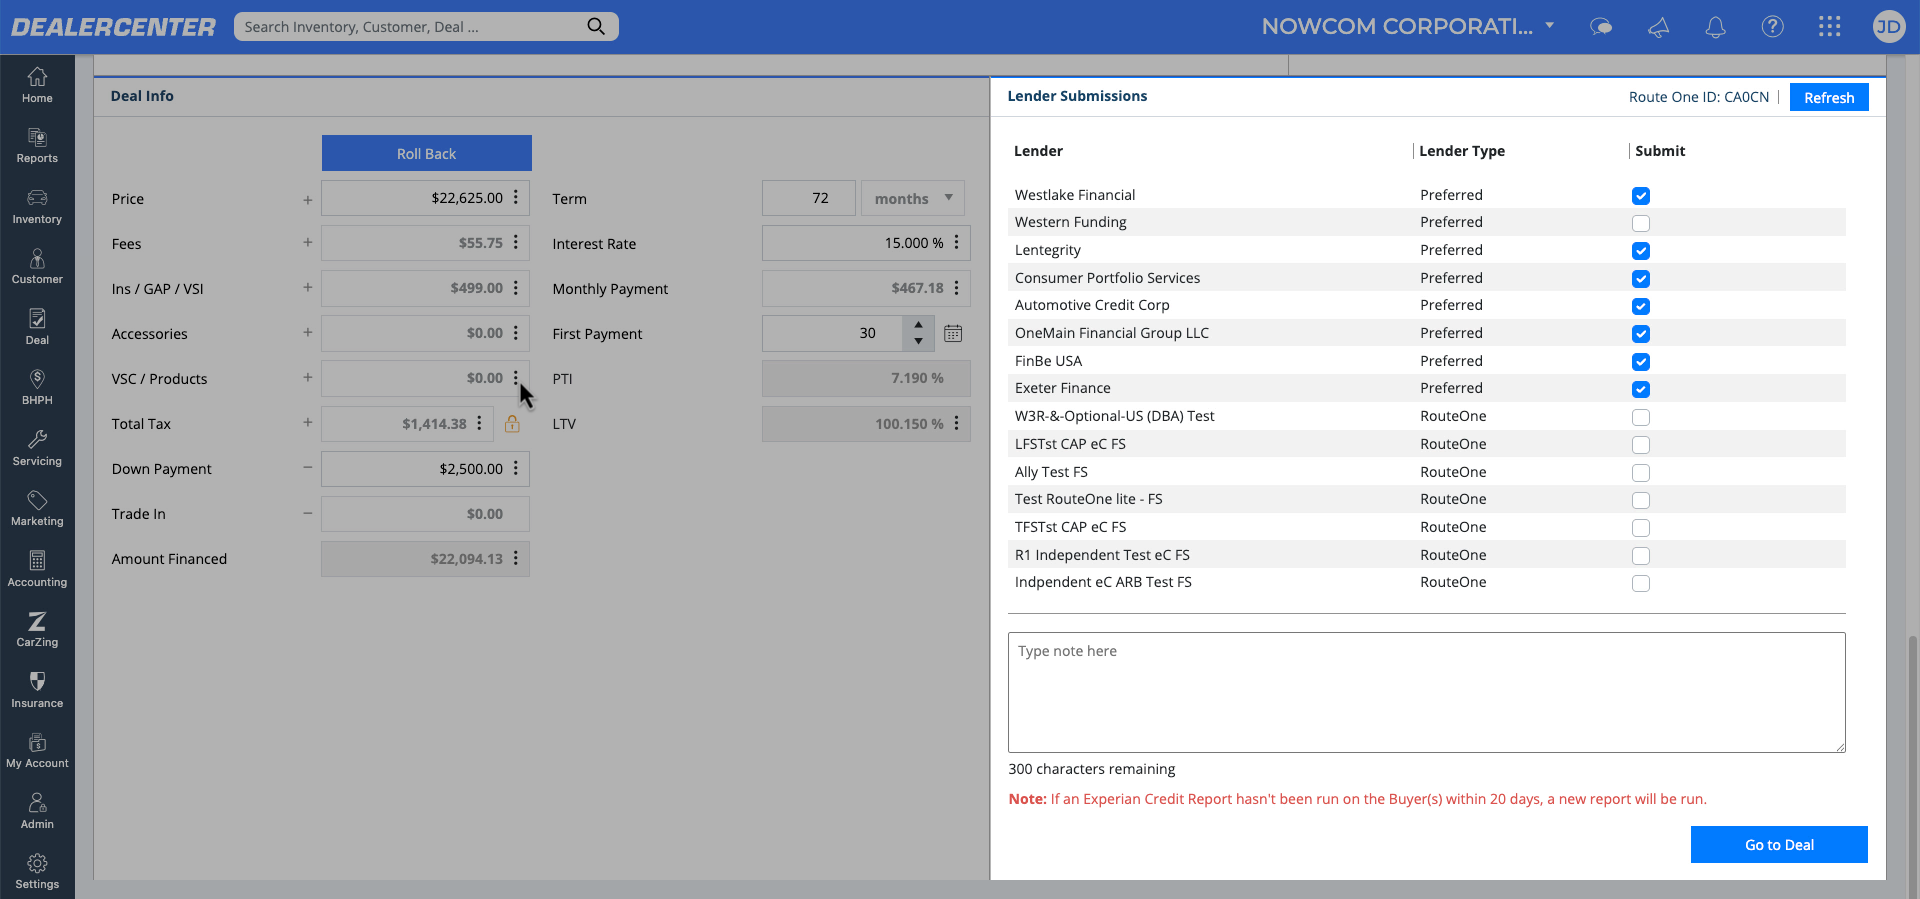
Task: Uncheck FinBe USA submit checkbox
Action: (1641, 362)
